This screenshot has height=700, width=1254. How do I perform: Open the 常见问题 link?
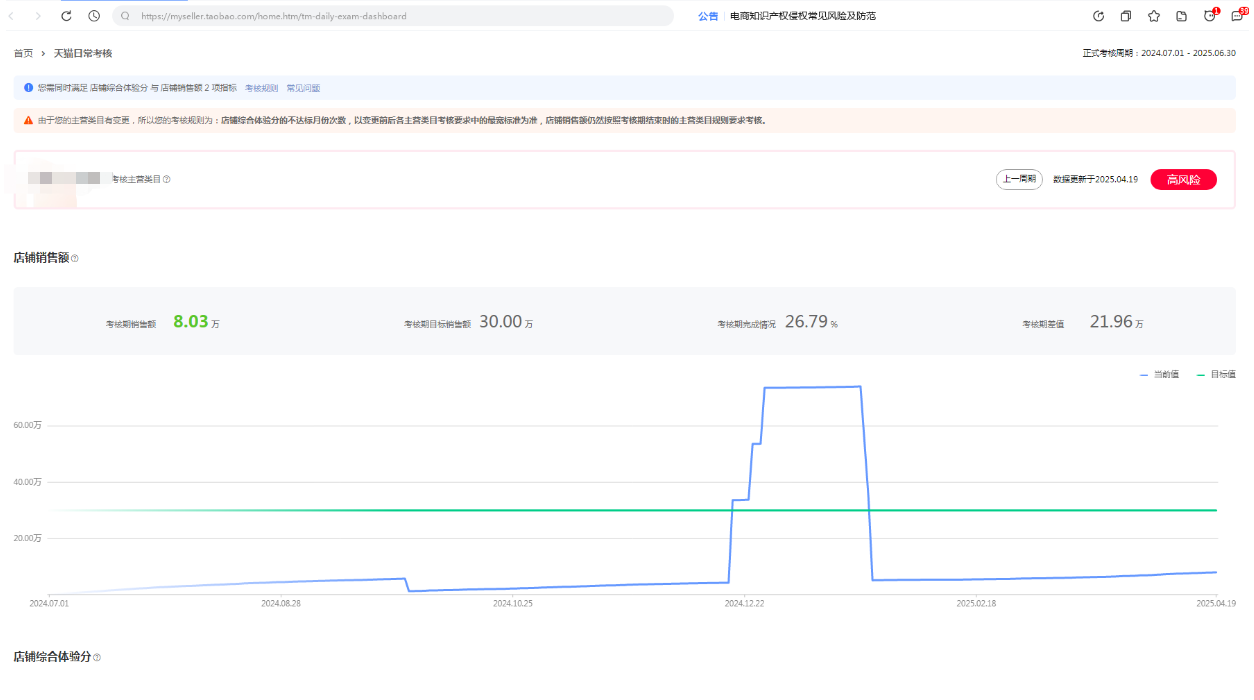(x=303, y=88)
